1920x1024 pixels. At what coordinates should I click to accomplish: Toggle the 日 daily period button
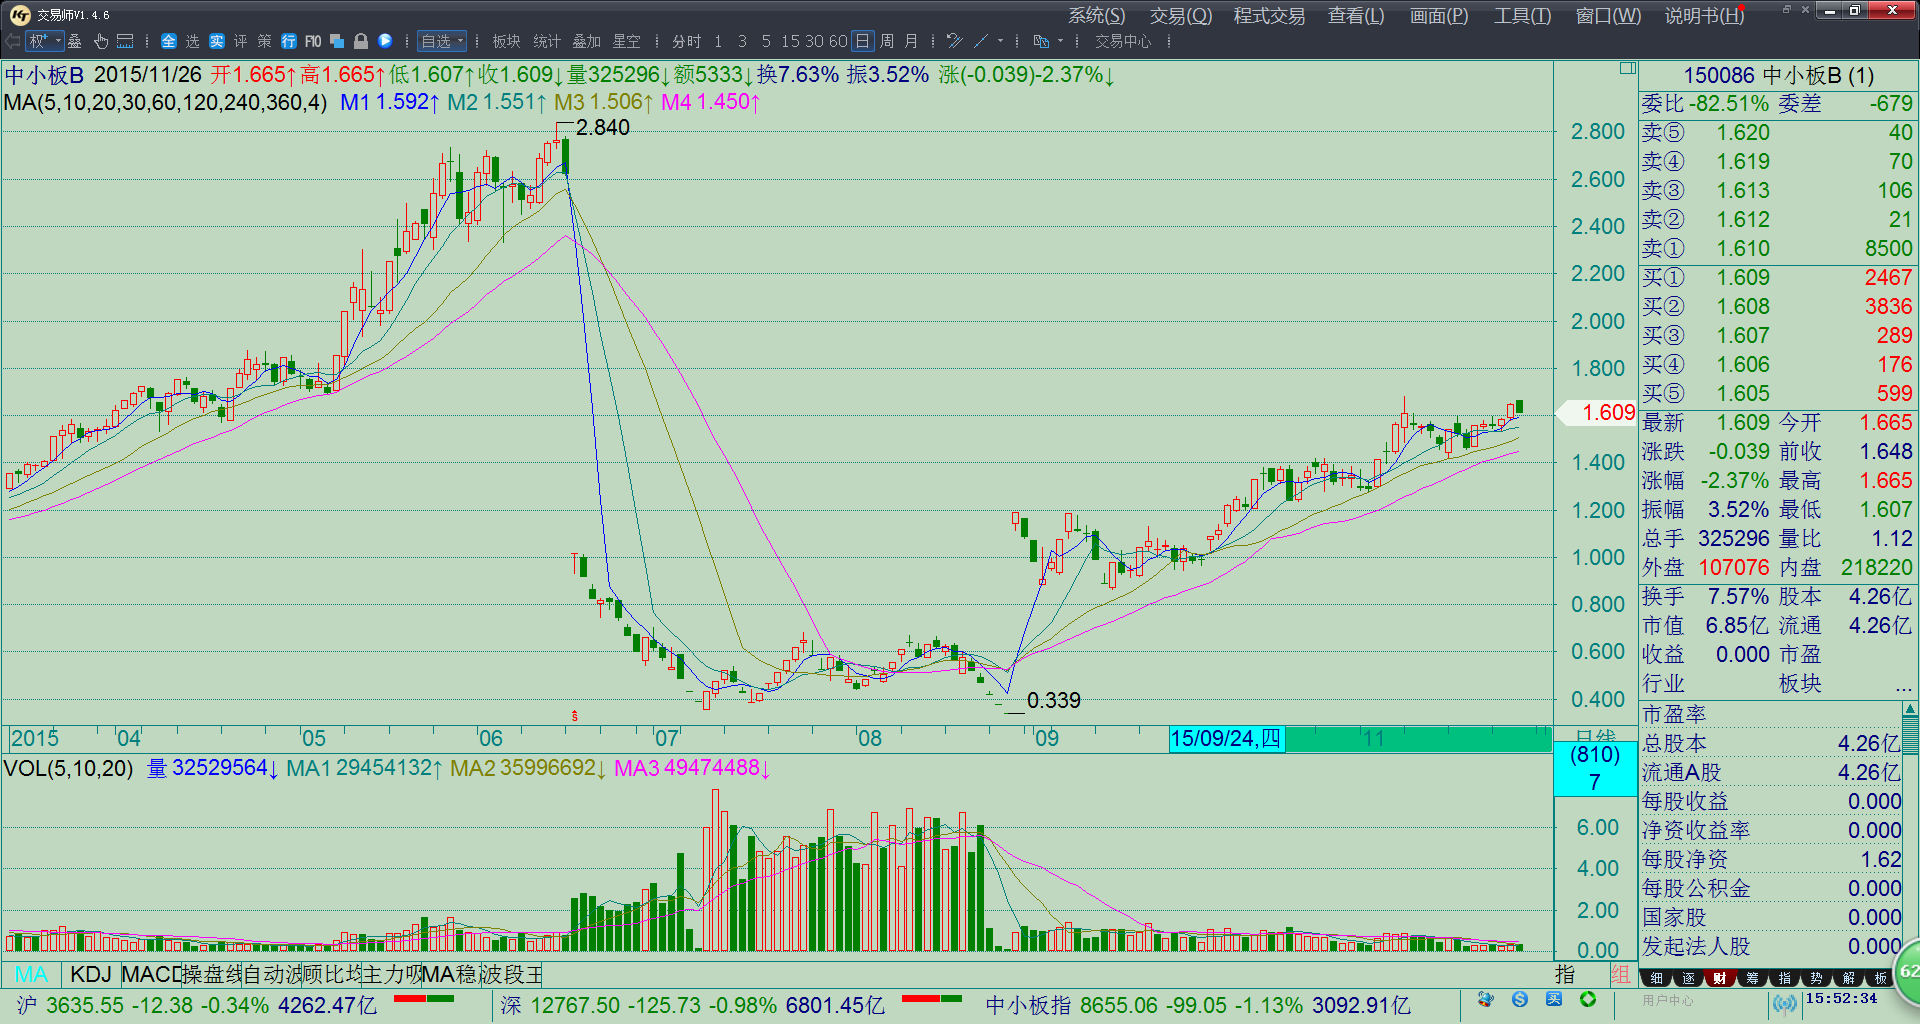862,41
